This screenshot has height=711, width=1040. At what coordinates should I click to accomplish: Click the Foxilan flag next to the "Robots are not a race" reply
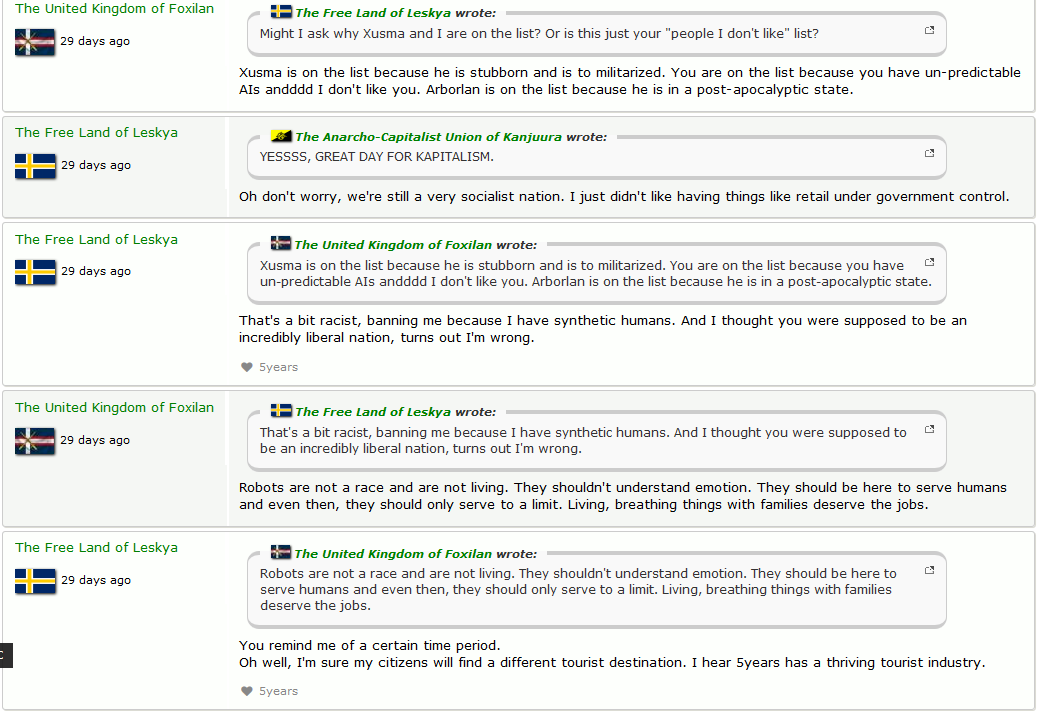(35, 441)
